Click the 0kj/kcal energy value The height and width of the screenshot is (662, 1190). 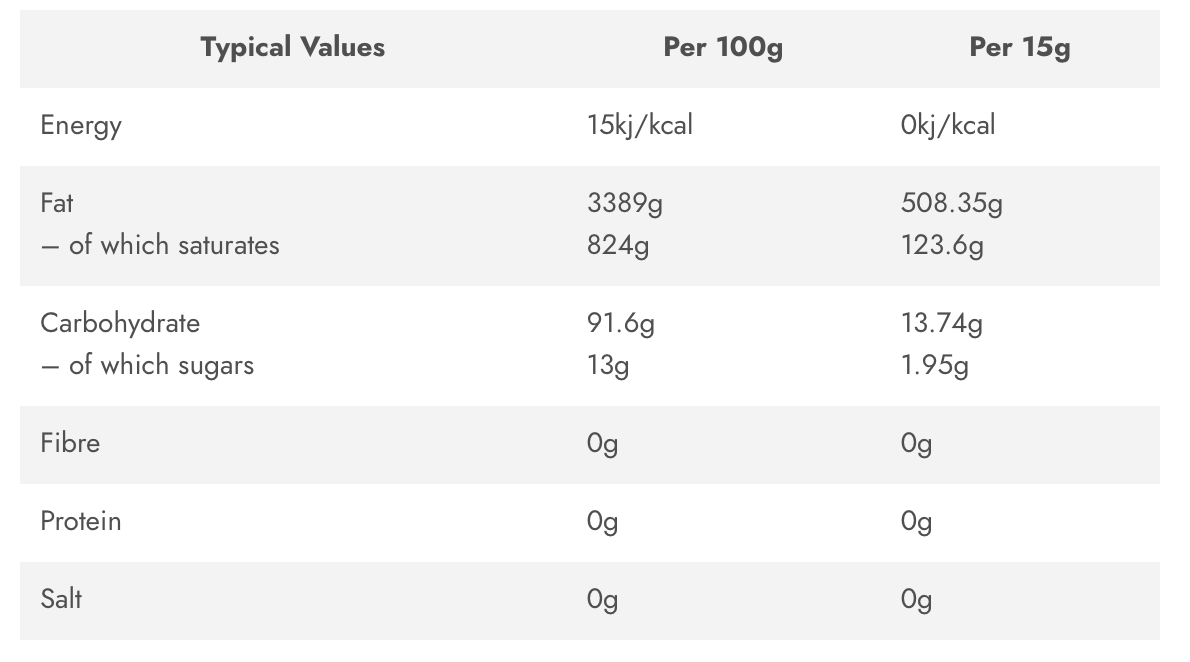click(x=947, y=125)
